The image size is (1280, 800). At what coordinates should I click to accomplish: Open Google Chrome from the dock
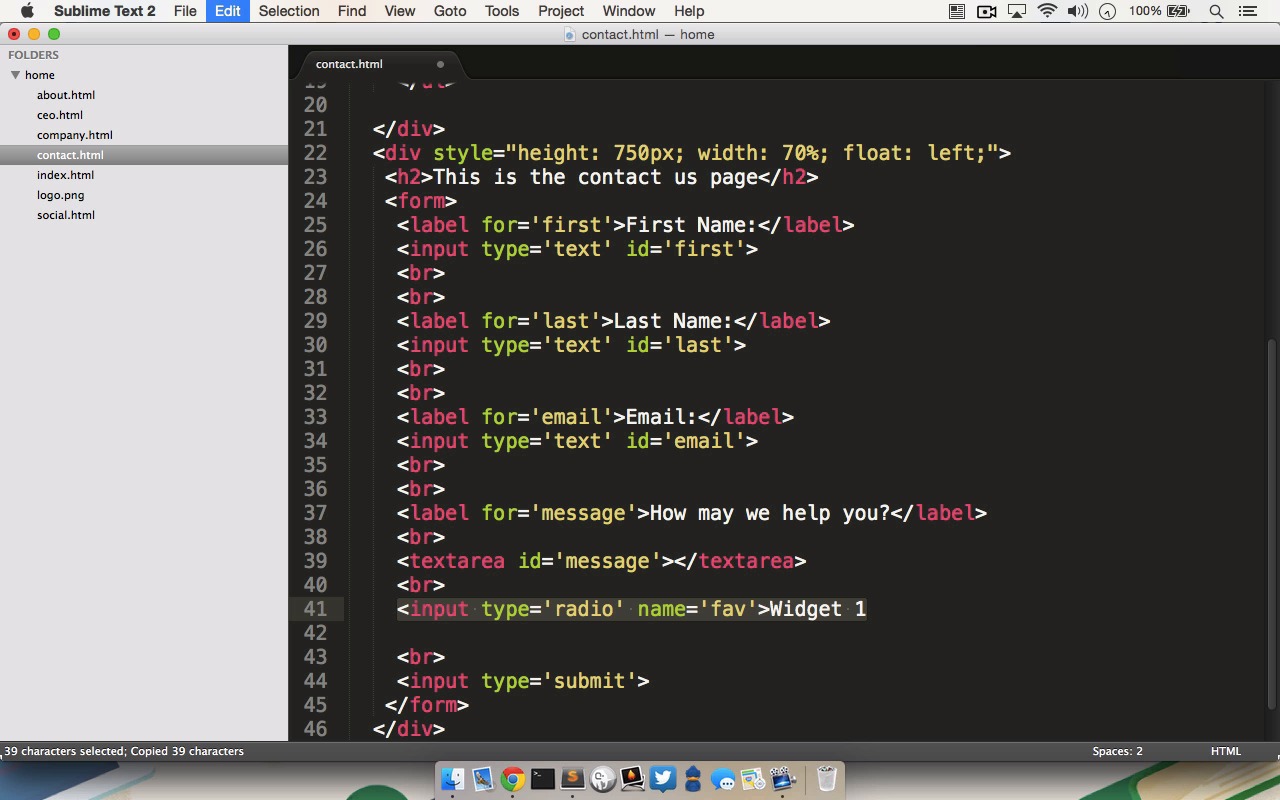click(x=513, y=779)
